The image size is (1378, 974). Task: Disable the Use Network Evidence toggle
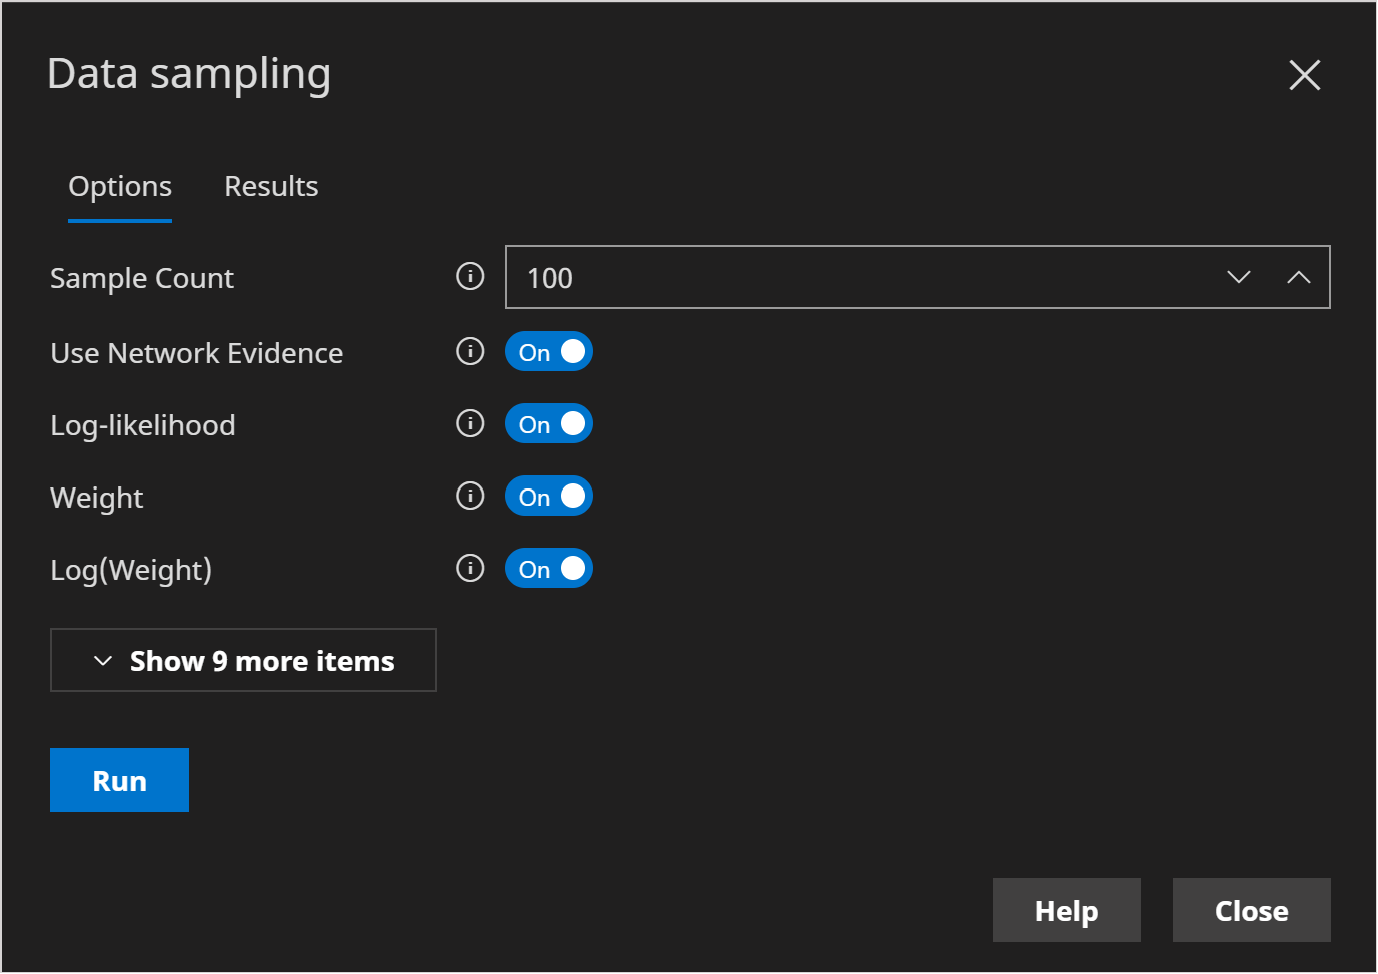549,351
